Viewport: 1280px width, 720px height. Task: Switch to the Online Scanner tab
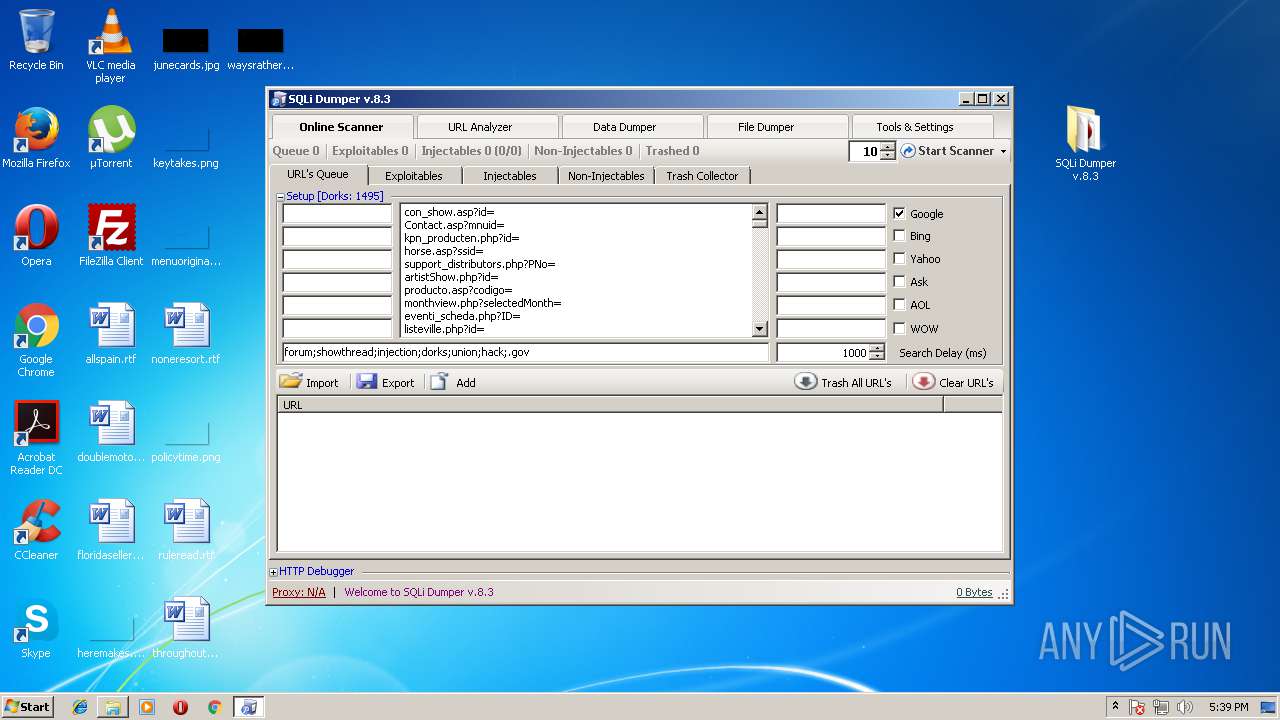341,127
